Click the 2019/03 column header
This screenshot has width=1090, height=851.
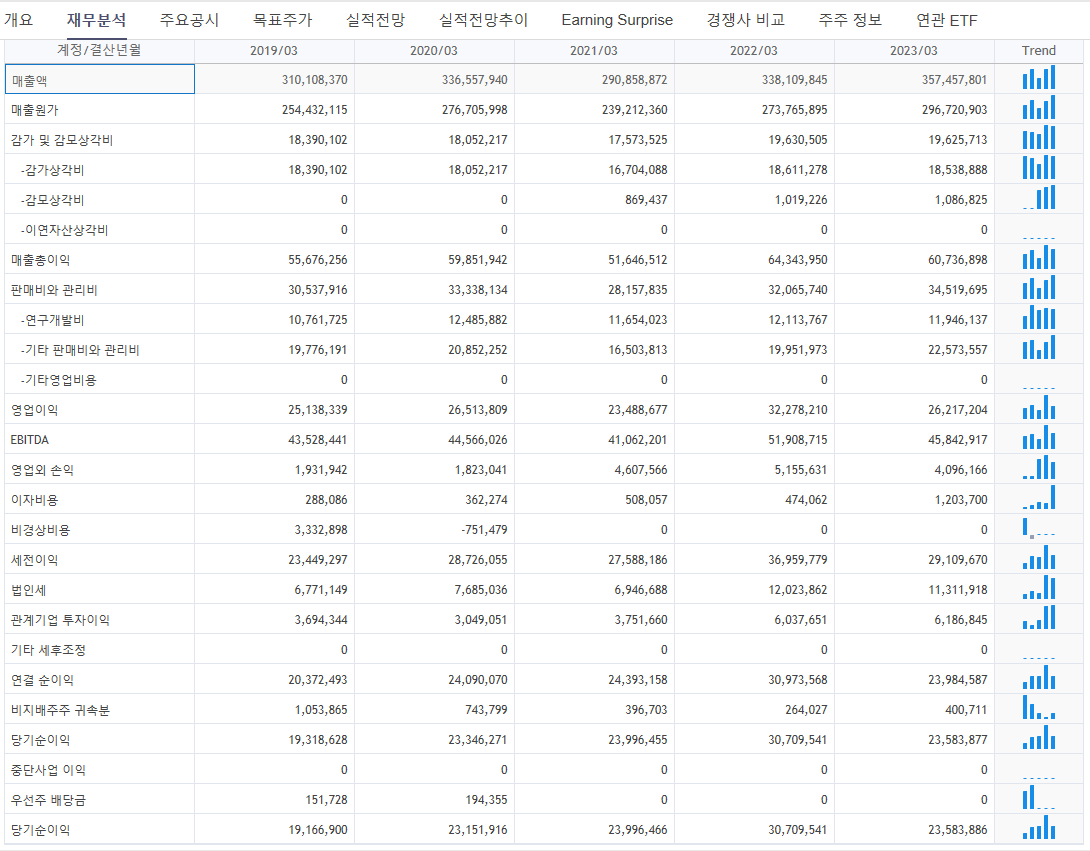coord(274,51)
